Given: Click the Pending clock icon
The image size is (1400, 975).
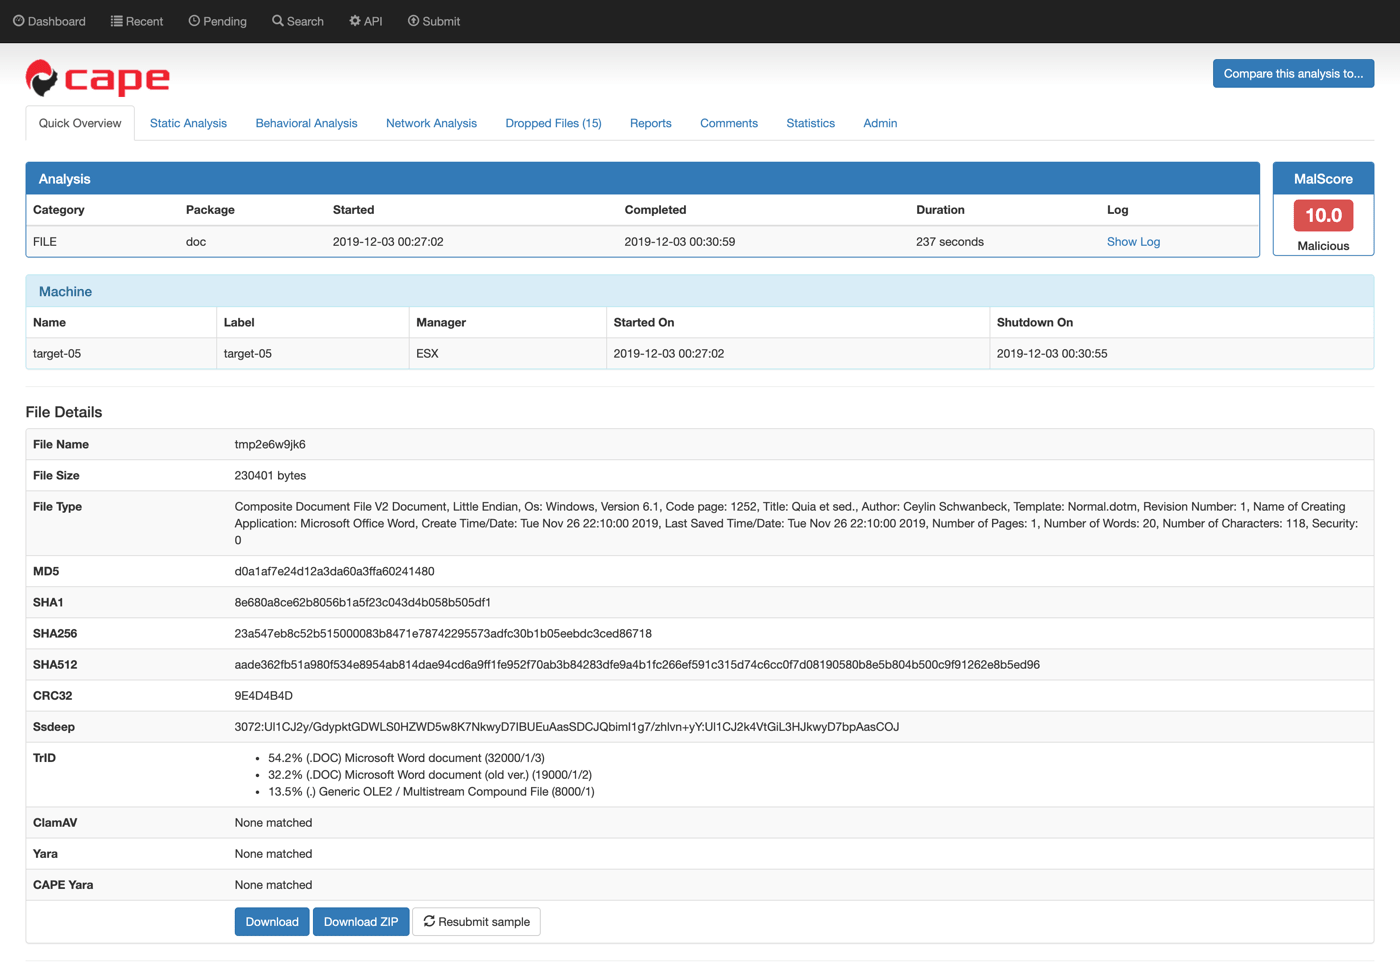Looking at the screenshot, I should point(194,21).
